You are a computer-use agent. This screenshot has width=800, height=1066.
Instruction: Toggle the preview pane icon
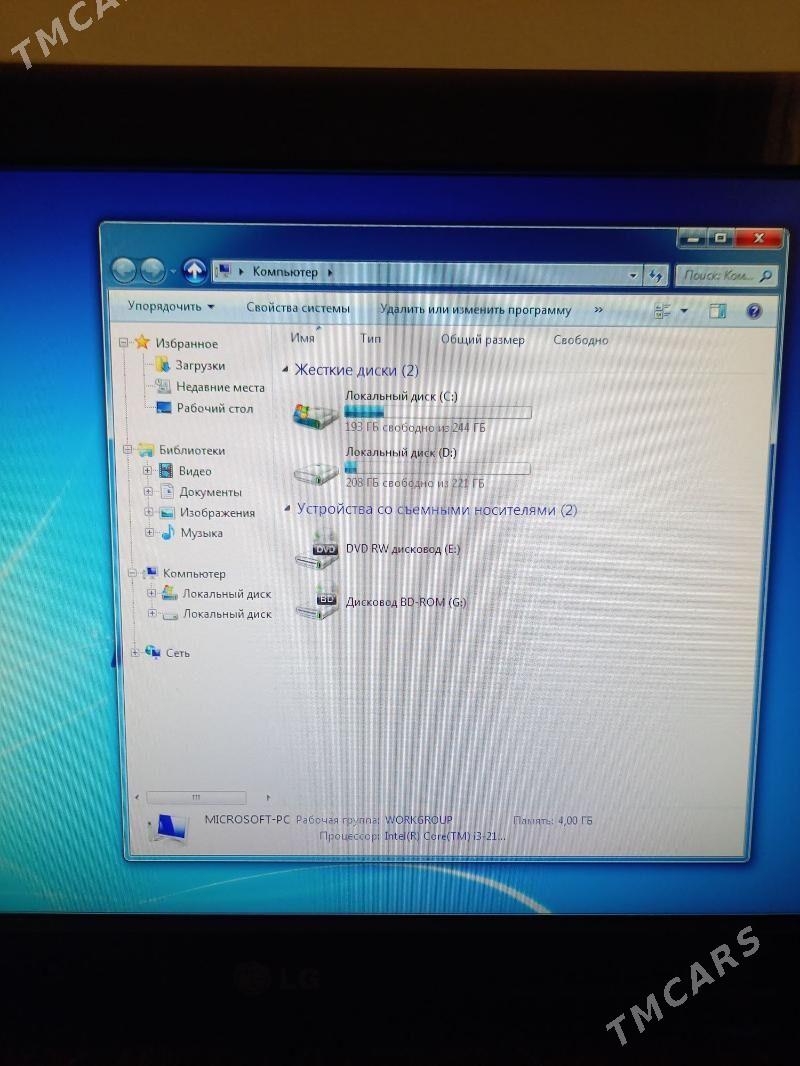click(x=717, y=311)
